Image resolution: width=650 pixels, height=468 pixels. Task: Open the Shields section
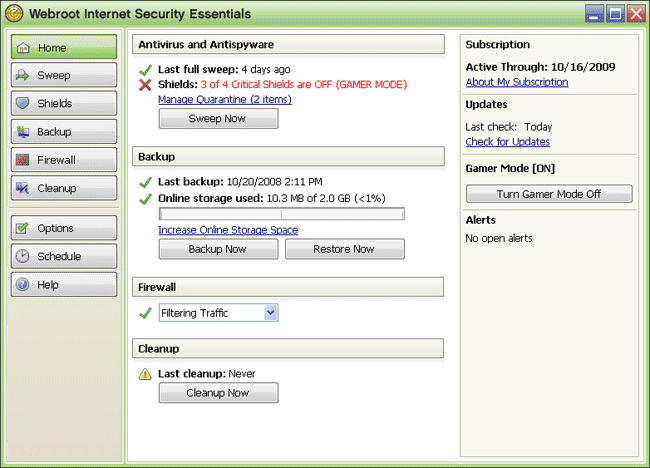click(64, 103)
